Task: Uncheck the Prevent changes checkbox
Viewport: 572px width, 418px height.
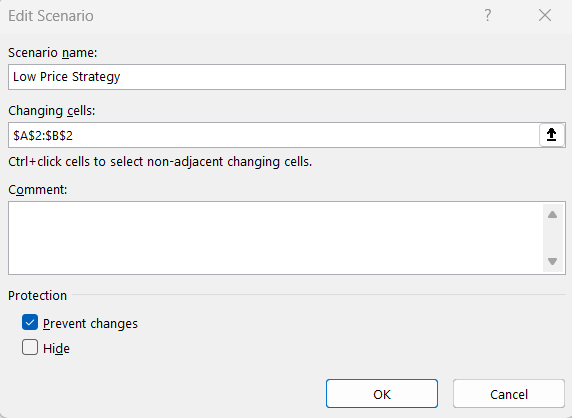Action: [x=30, y=322]
